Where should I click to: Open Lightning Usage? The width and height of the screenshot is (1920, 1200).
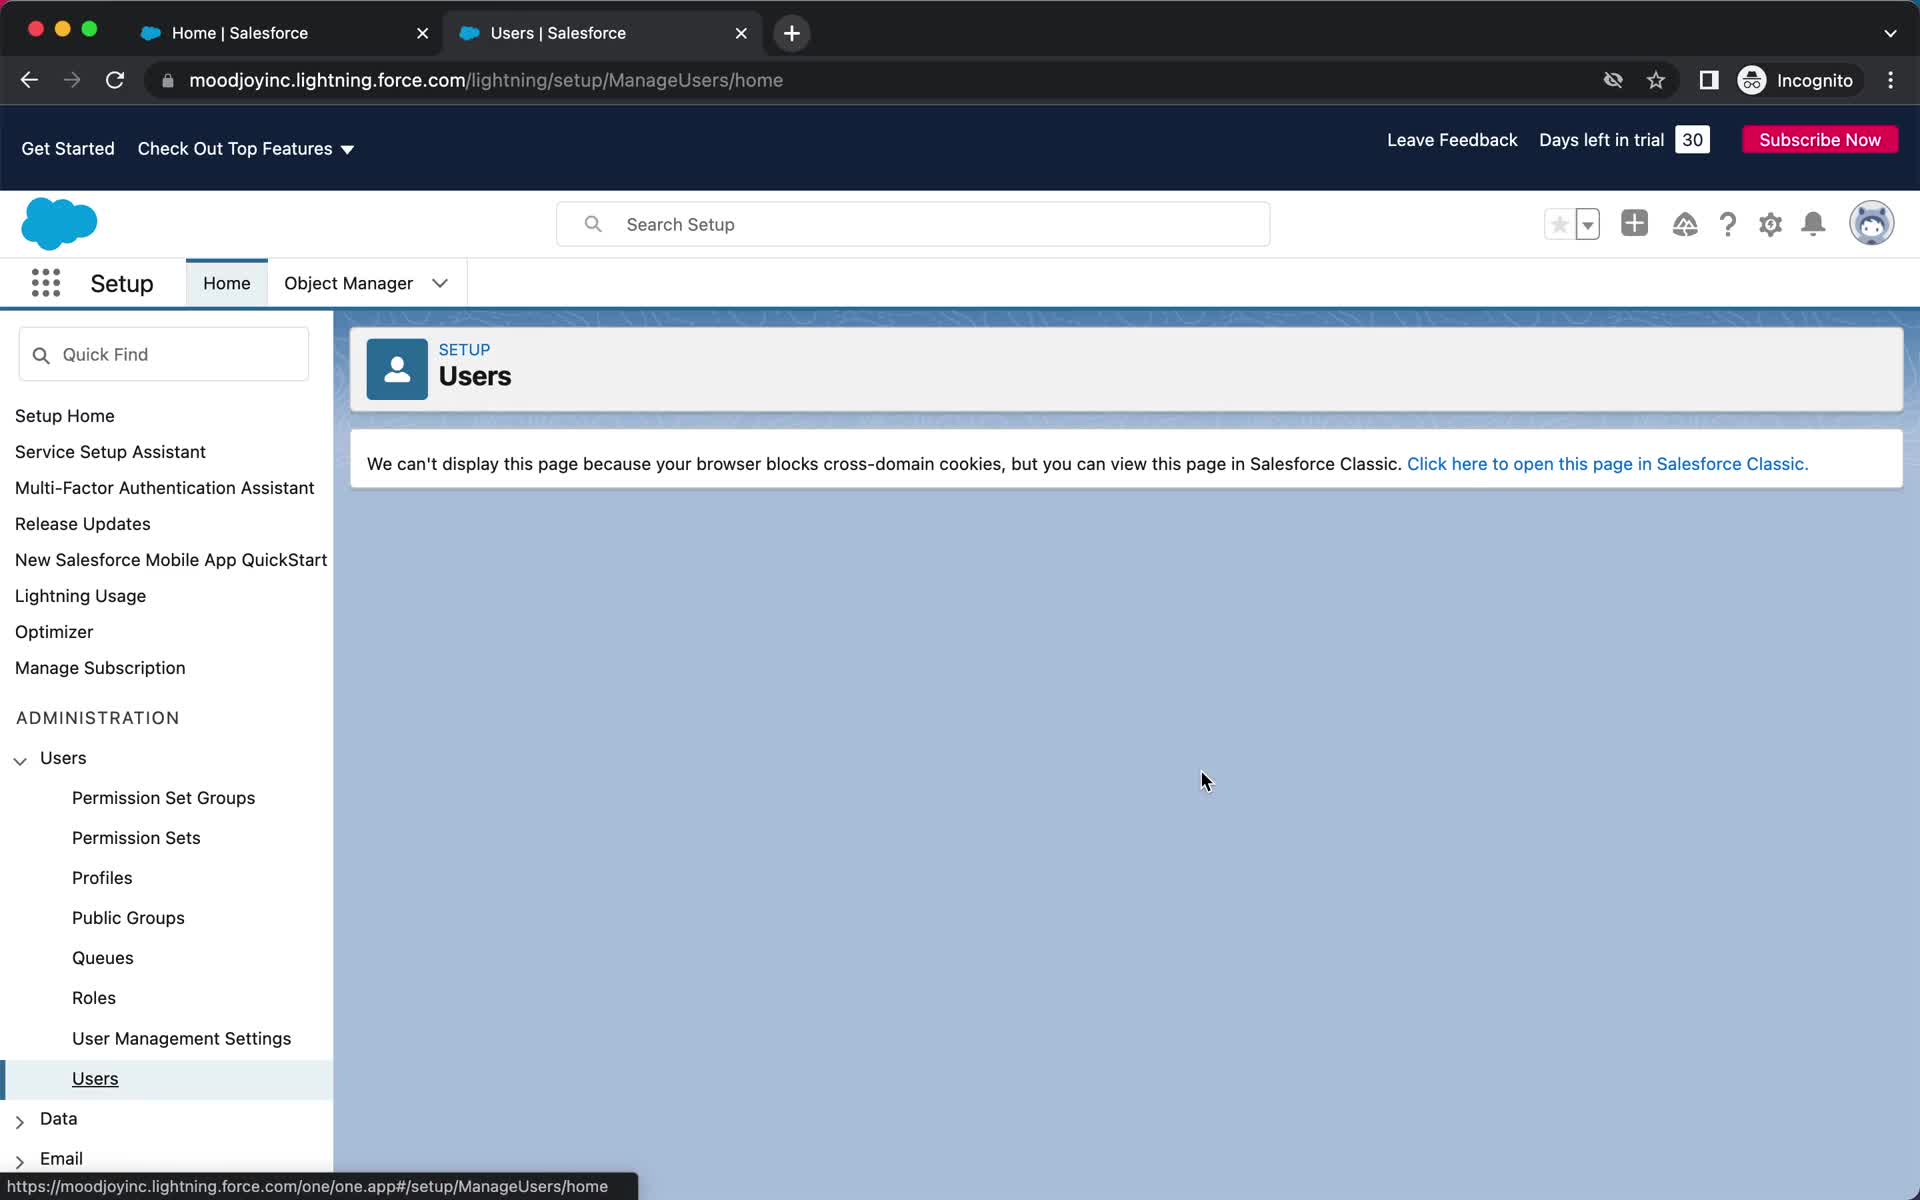click(80, 596)
